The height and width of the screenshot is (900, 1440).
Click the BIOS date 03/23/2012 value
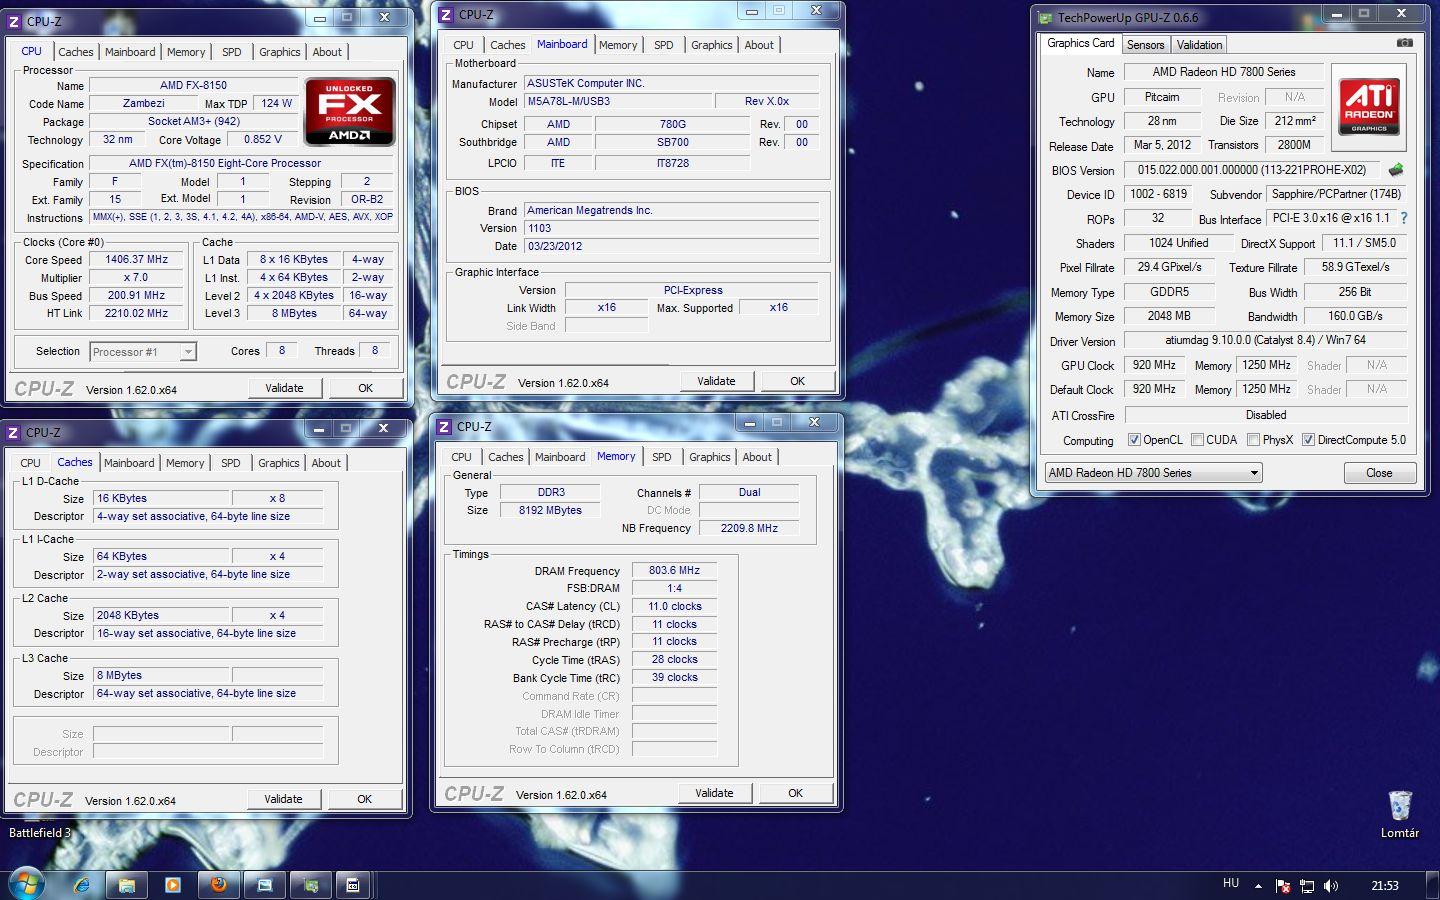tap(672, 246)
